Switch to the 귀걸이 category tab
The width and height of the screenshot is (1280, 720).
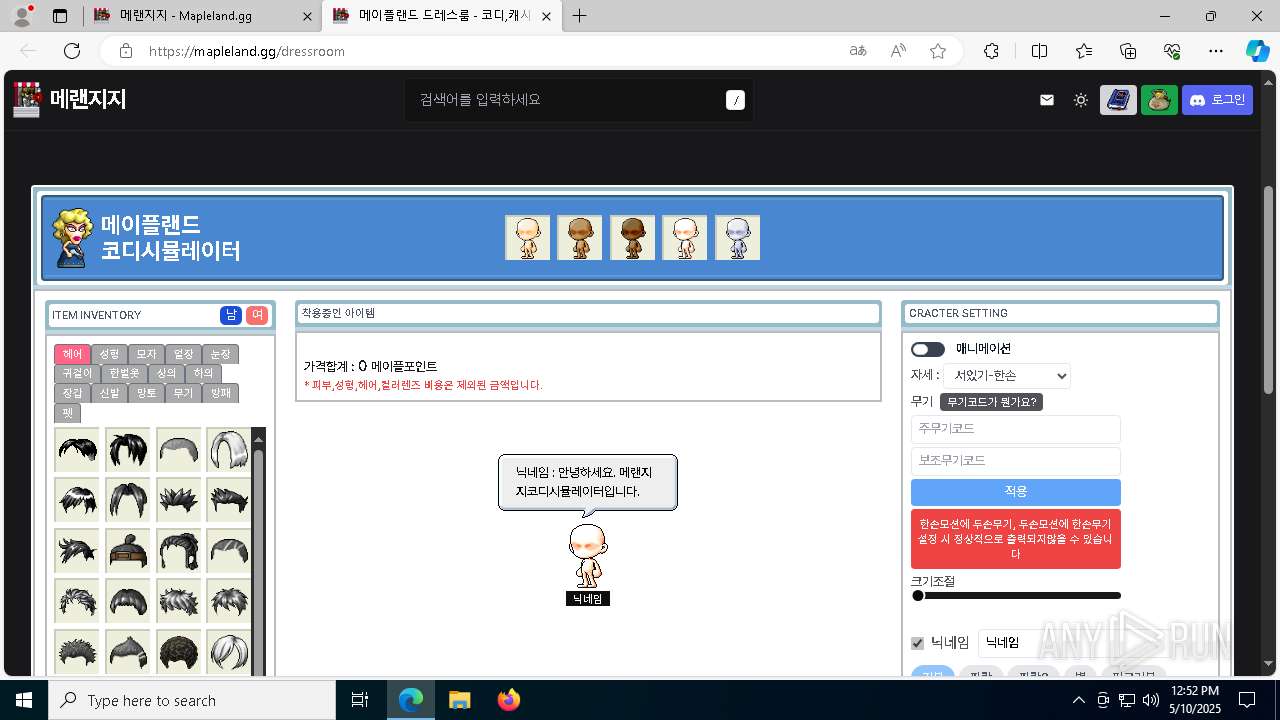77,373
